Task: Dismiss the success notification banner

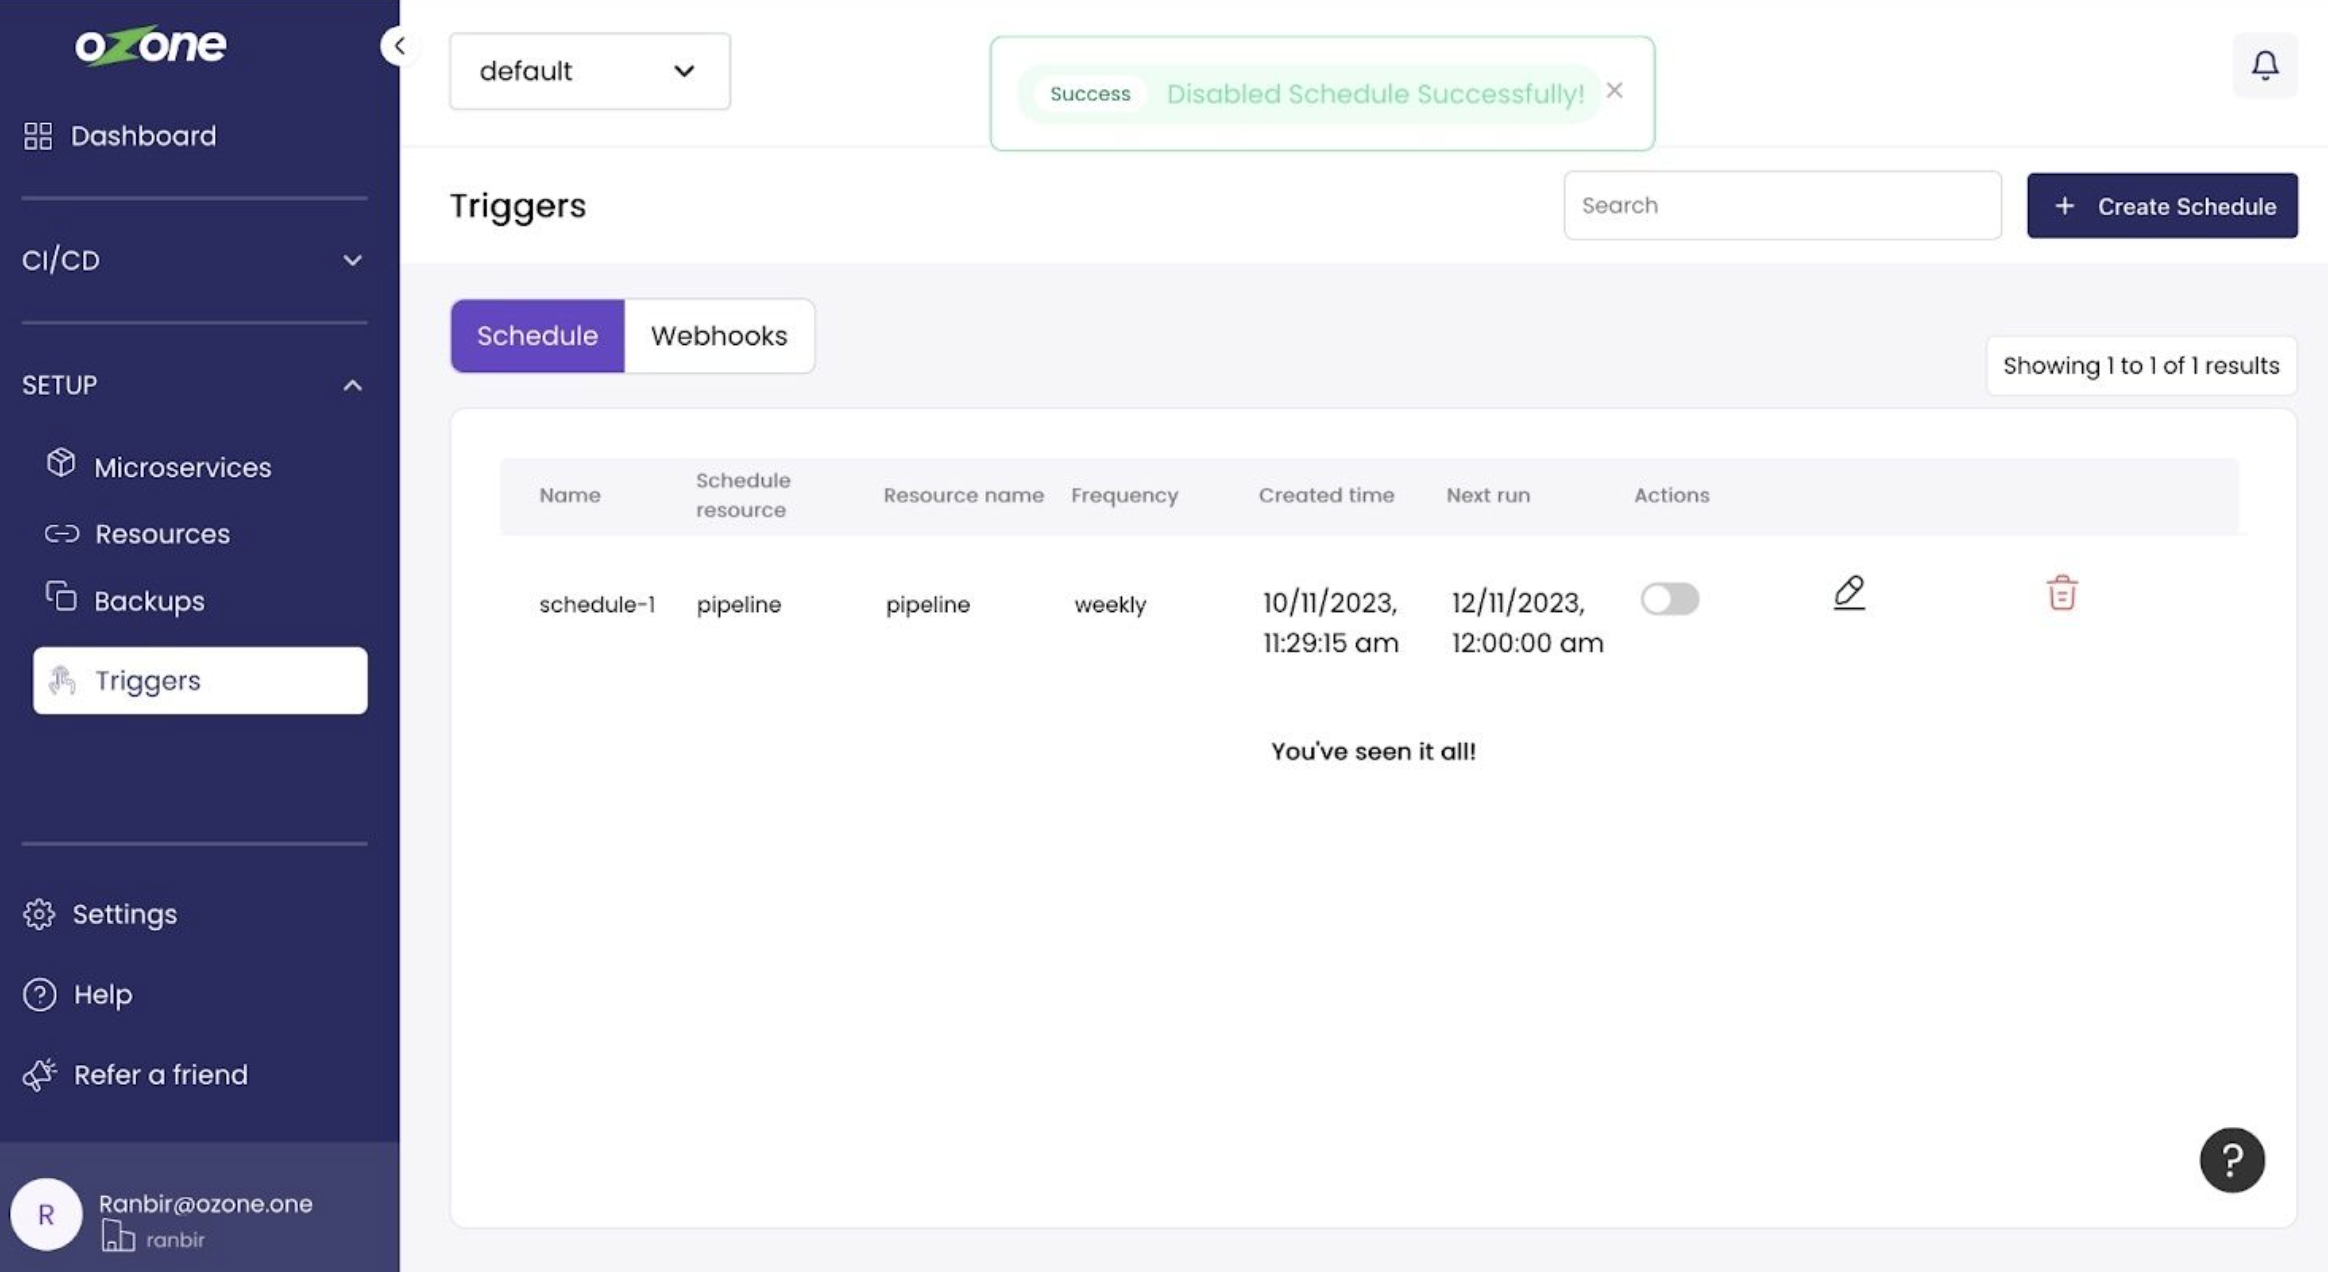Action: 1613,91
